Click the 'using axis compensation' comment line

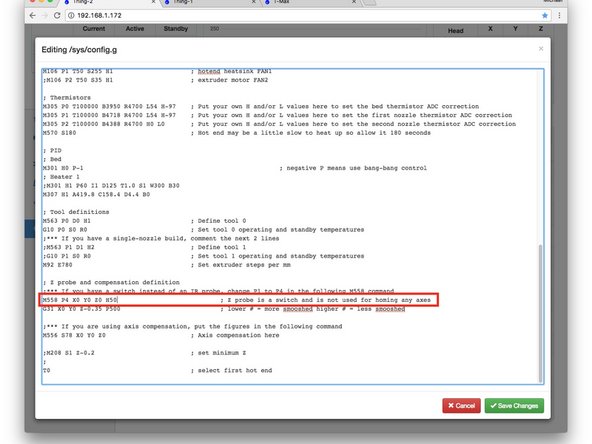(x=193, y=327)
